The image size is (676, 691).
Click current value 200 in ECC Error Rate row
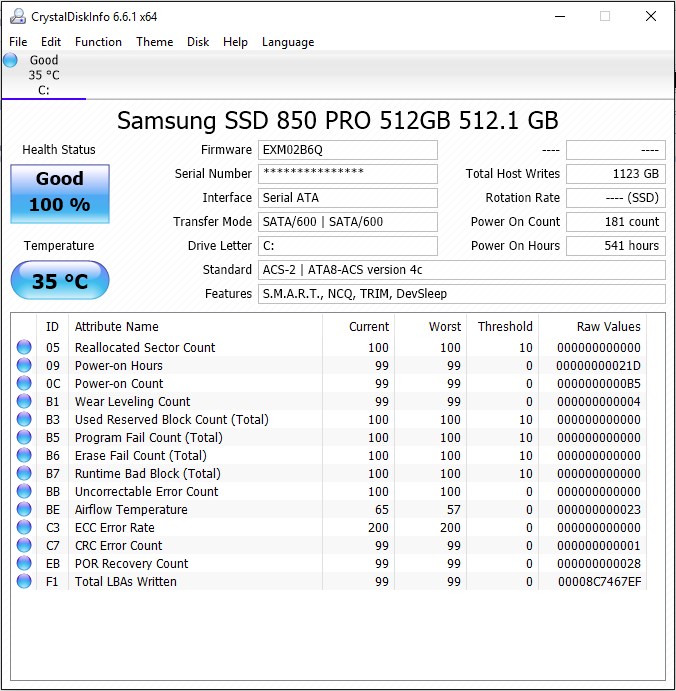[379, 528]
